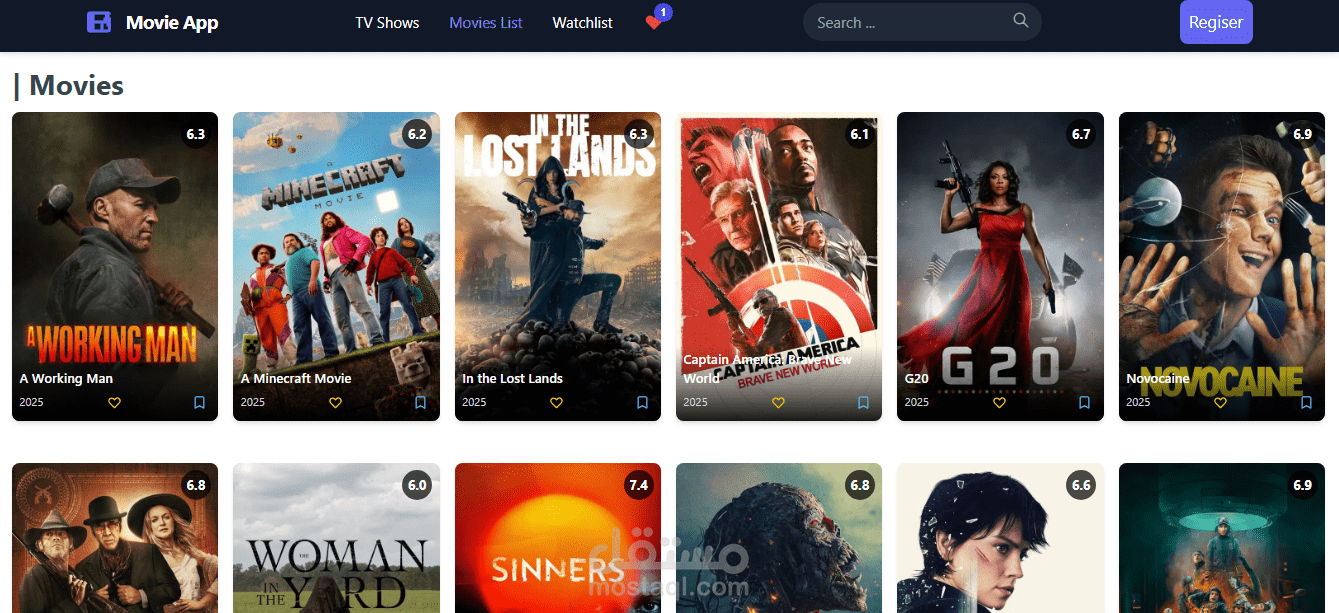Favorite A Minecraft Movie with heart icon

pyautogui.click(x=335, y=402)
